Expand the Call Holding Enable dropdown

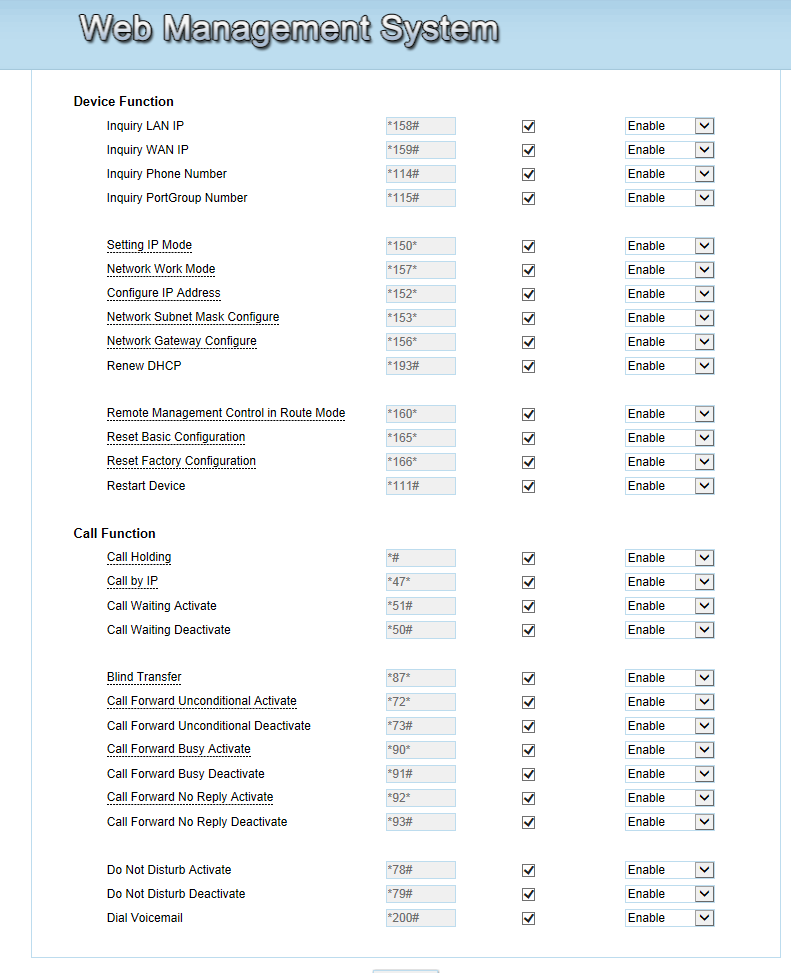click(x=669, y=558)
